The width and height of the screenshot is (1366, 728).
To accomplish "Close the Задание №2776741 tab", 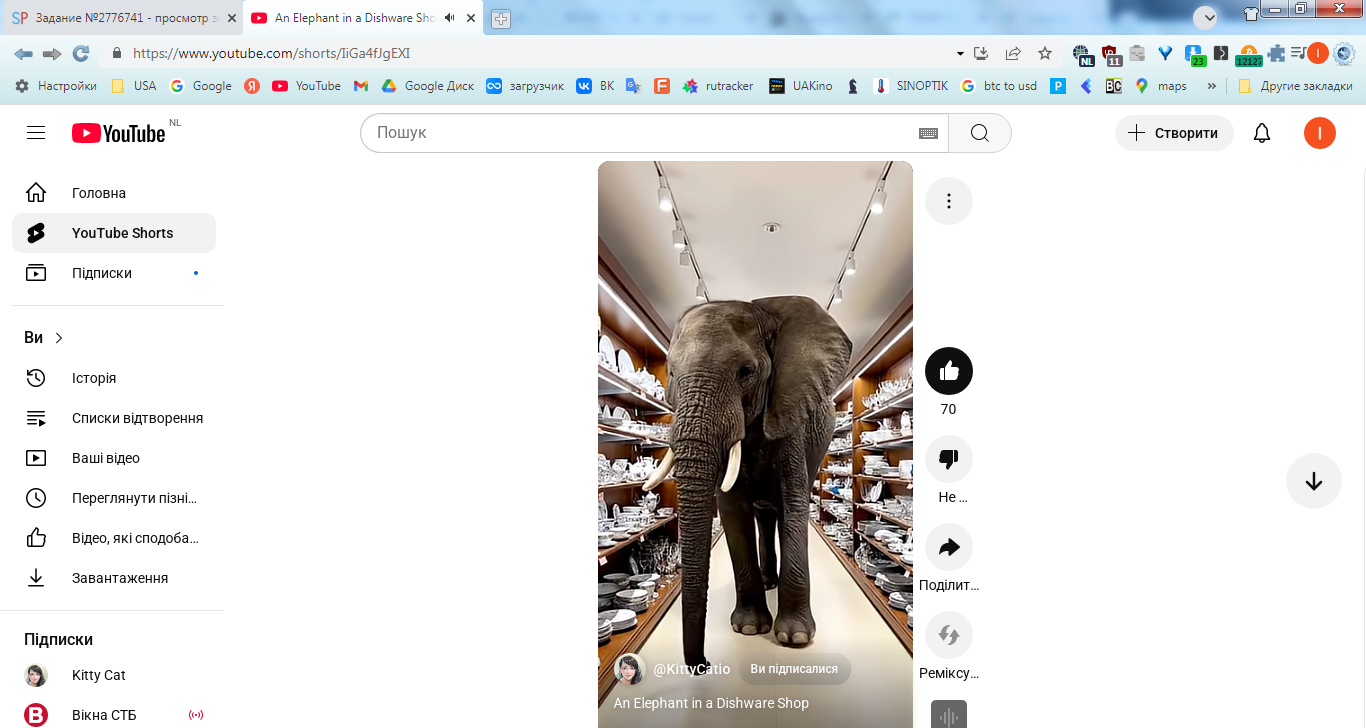I will point(232,18).
